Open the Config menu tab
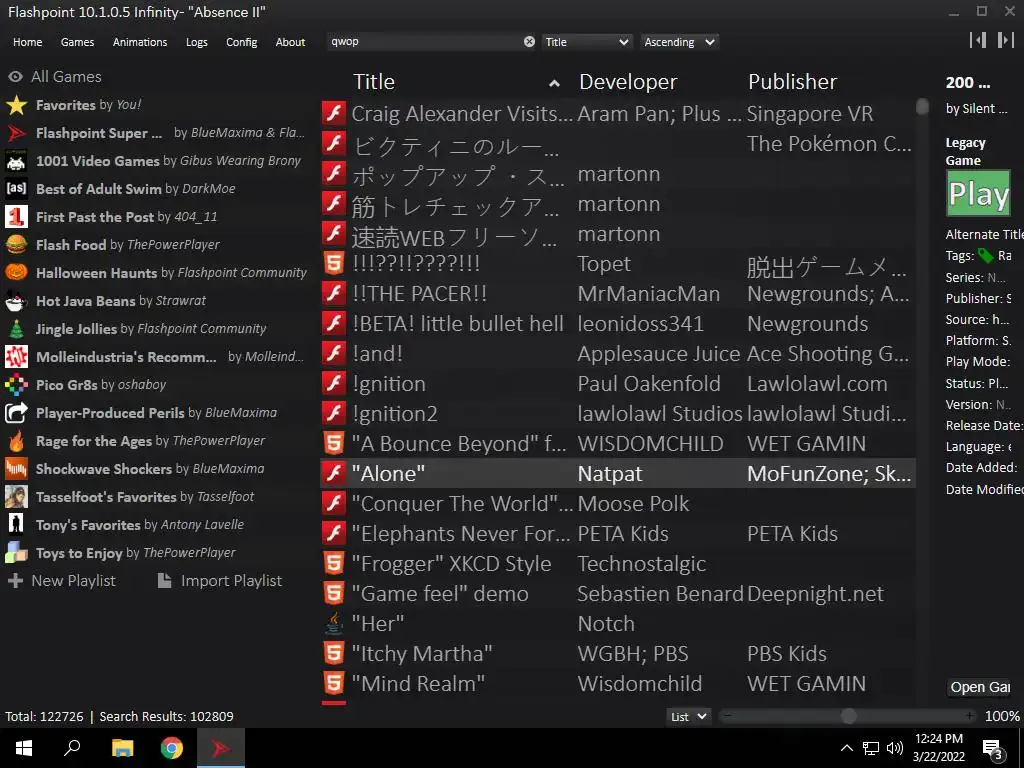The height and width of the screenshot is (768, 1024). point(242,42)
